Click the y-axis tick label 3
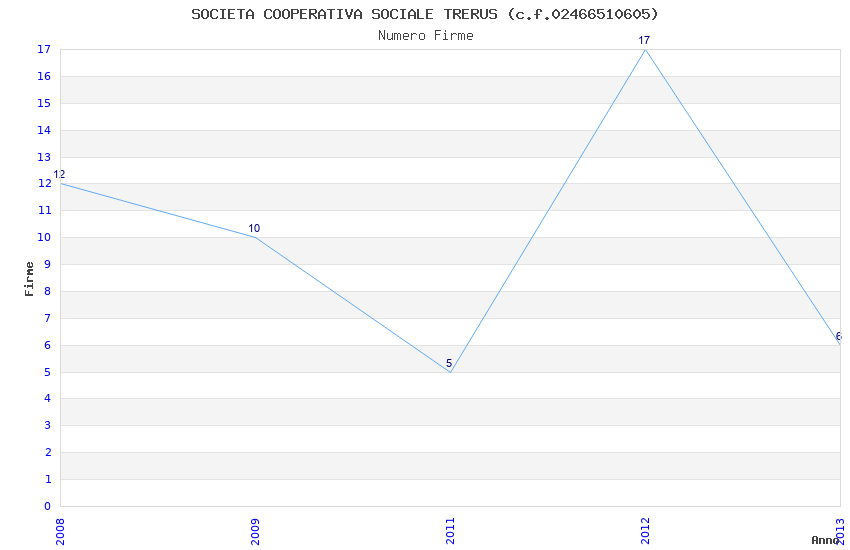Screen dimensions: 850x550 [x=48, y=425]
